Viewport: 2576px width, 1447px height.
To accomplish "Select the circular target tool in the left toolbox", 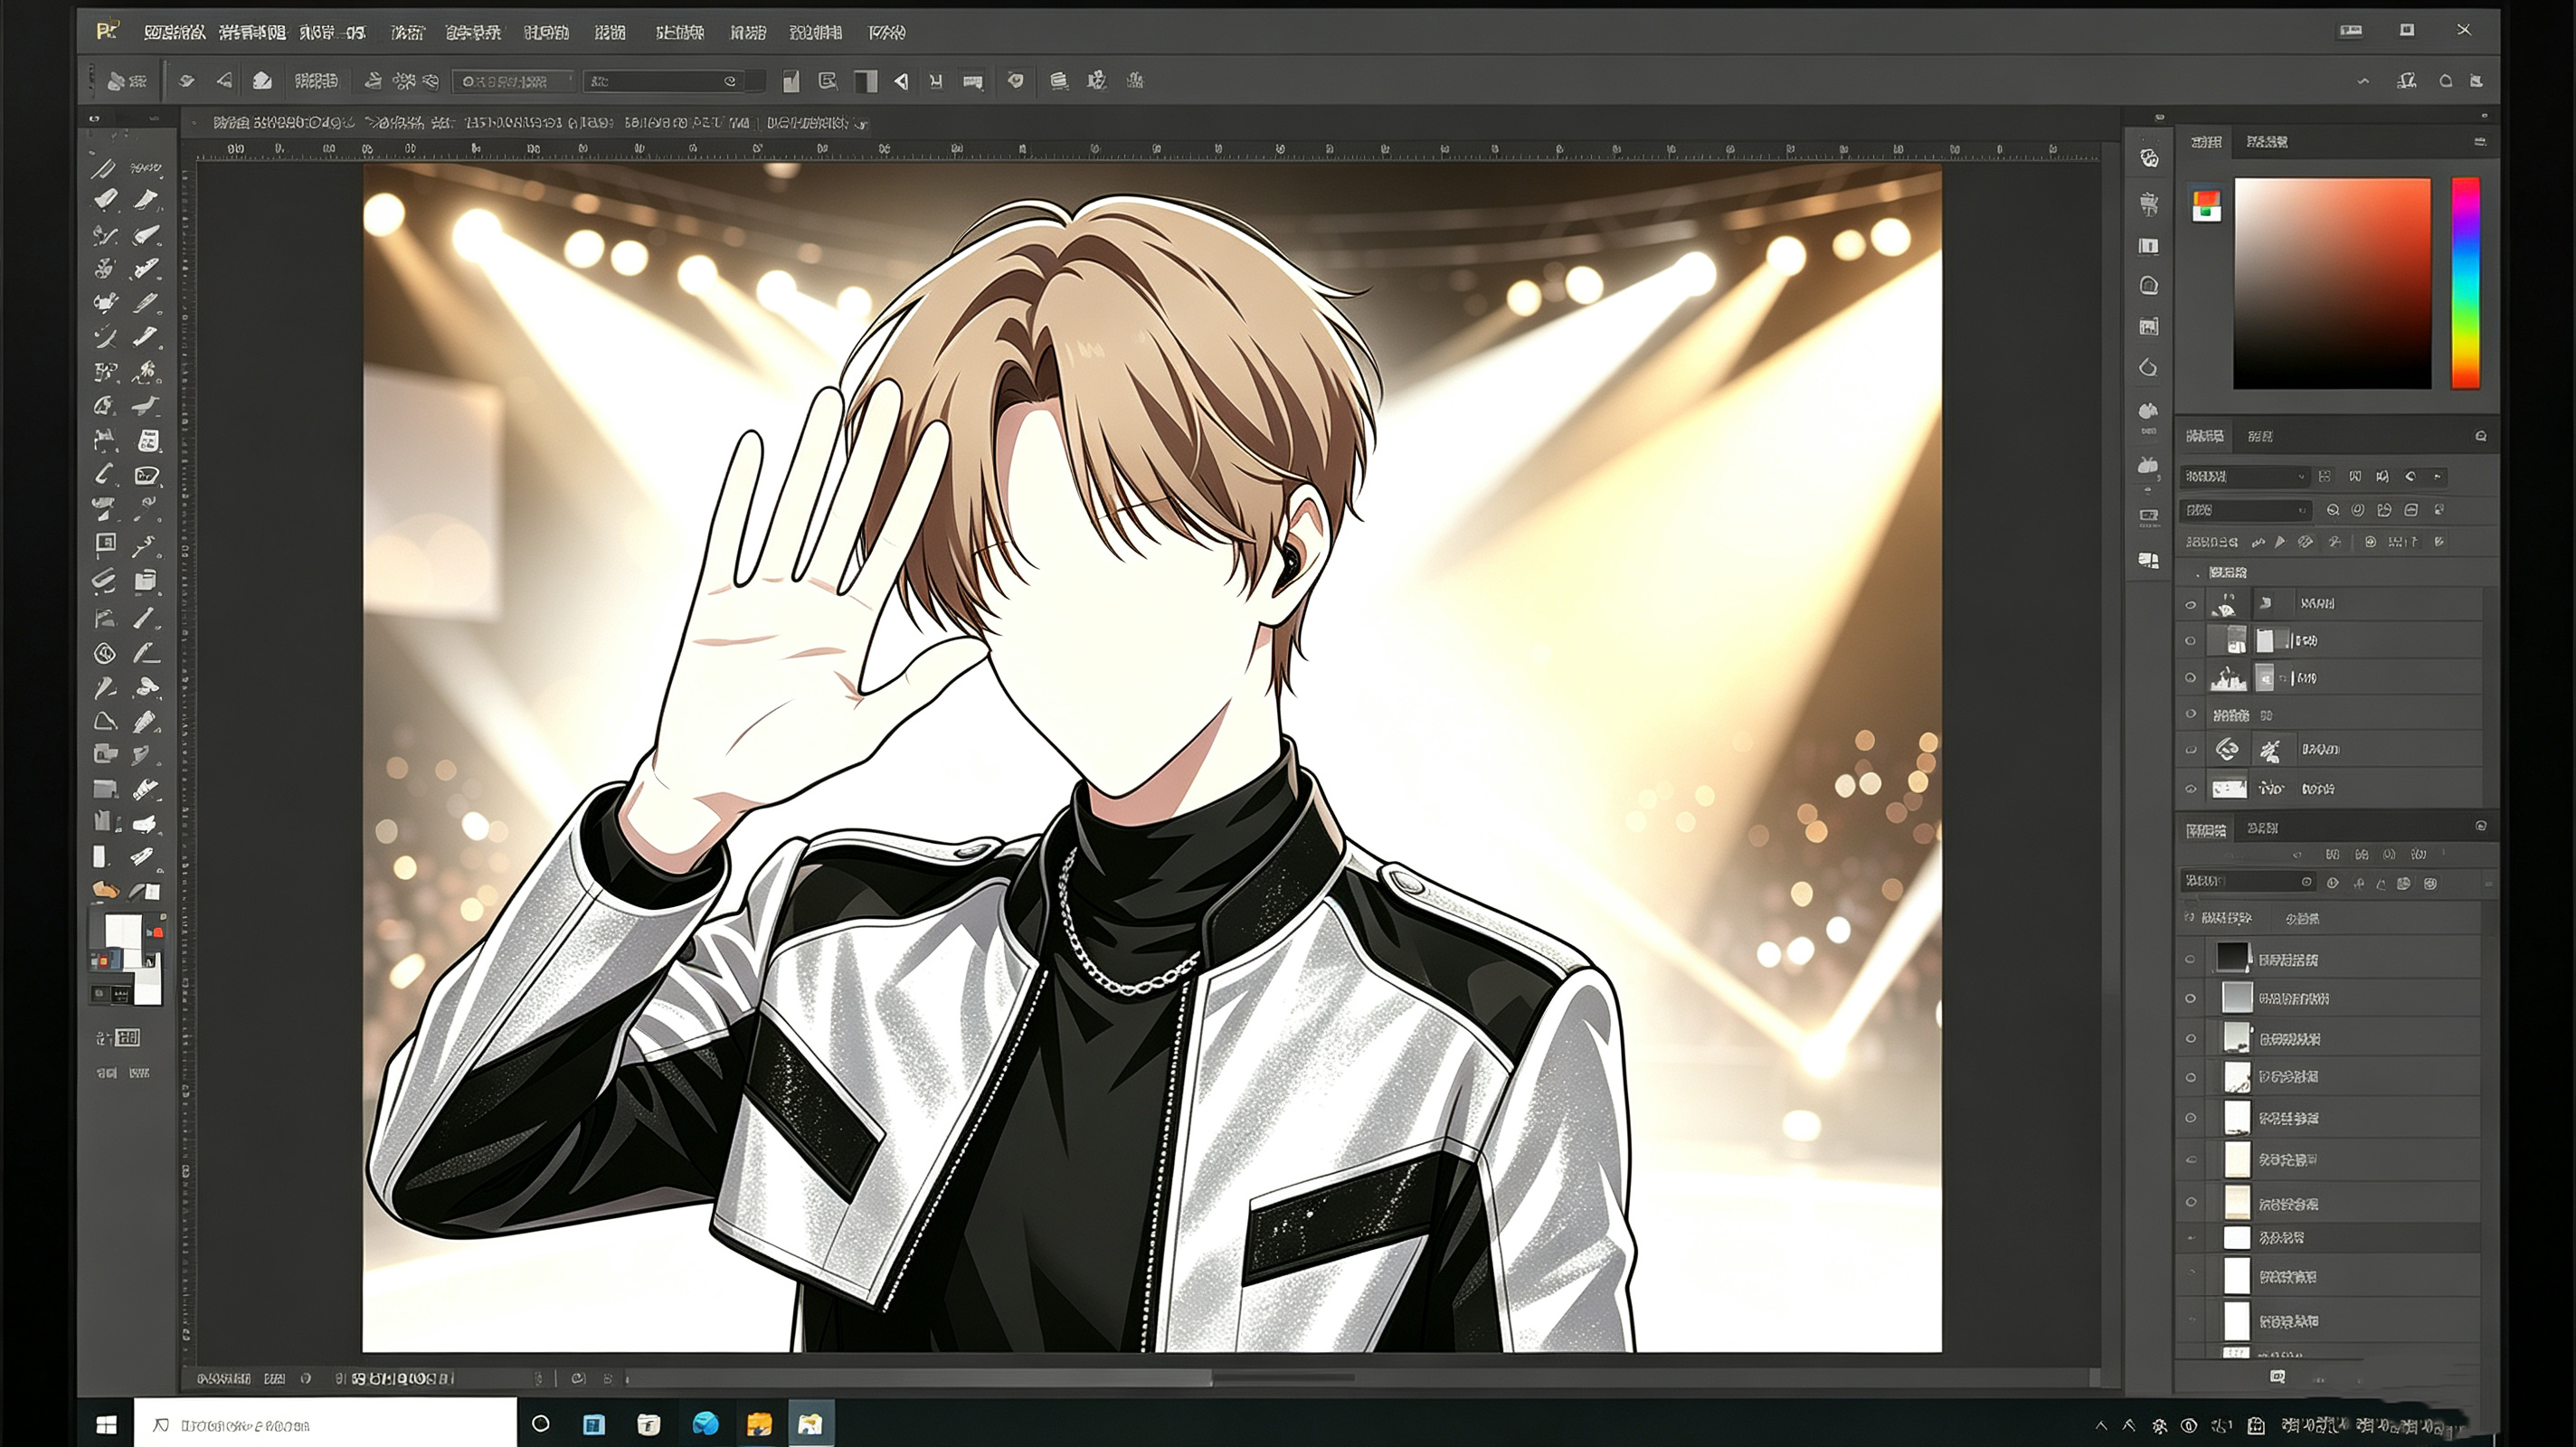I will 105,653.
